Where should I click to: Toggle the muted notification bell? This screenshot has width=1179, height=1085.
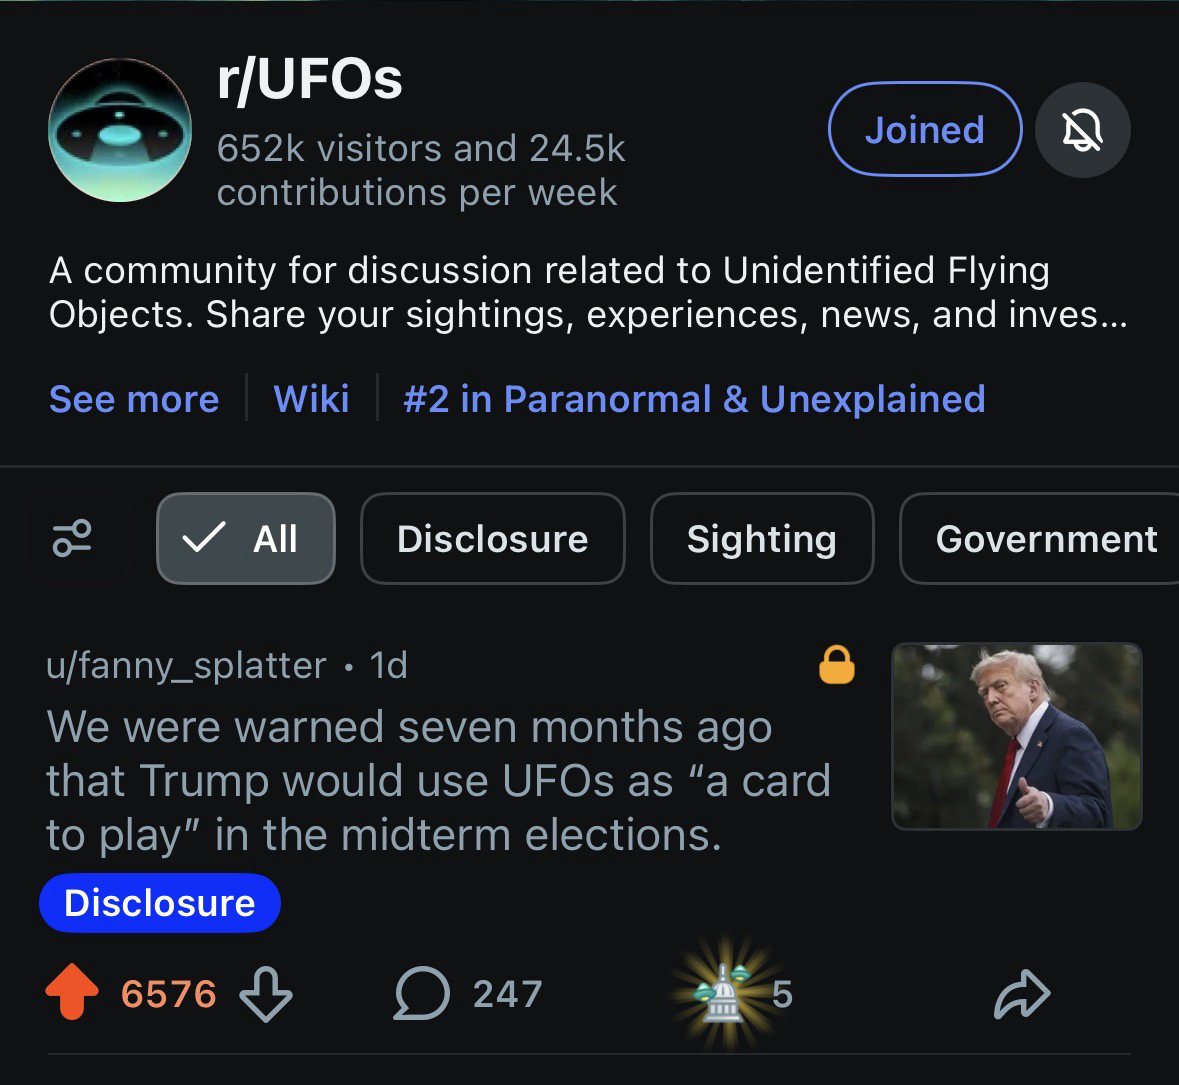1083,130
